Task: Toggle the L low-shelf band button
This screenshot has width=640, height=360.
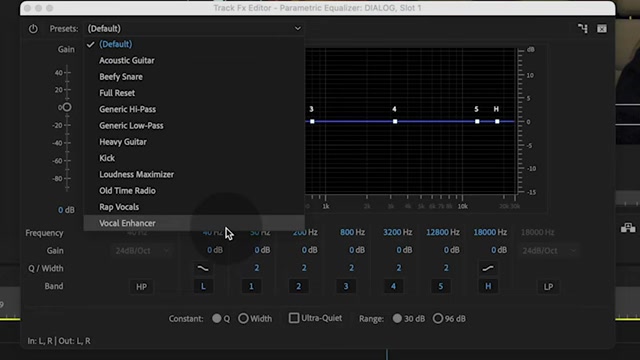Action: point(203,287)
